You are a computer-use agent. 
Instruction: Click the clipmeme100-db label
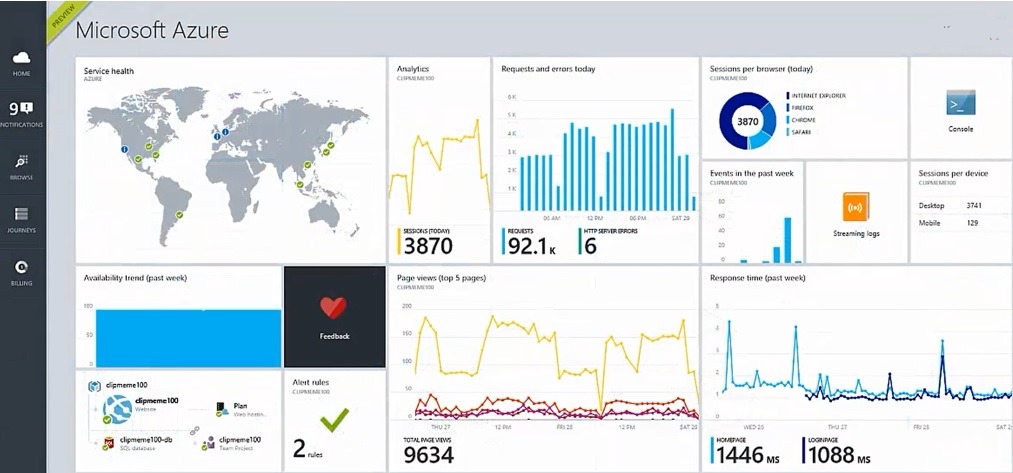click(x=148, y=440)
